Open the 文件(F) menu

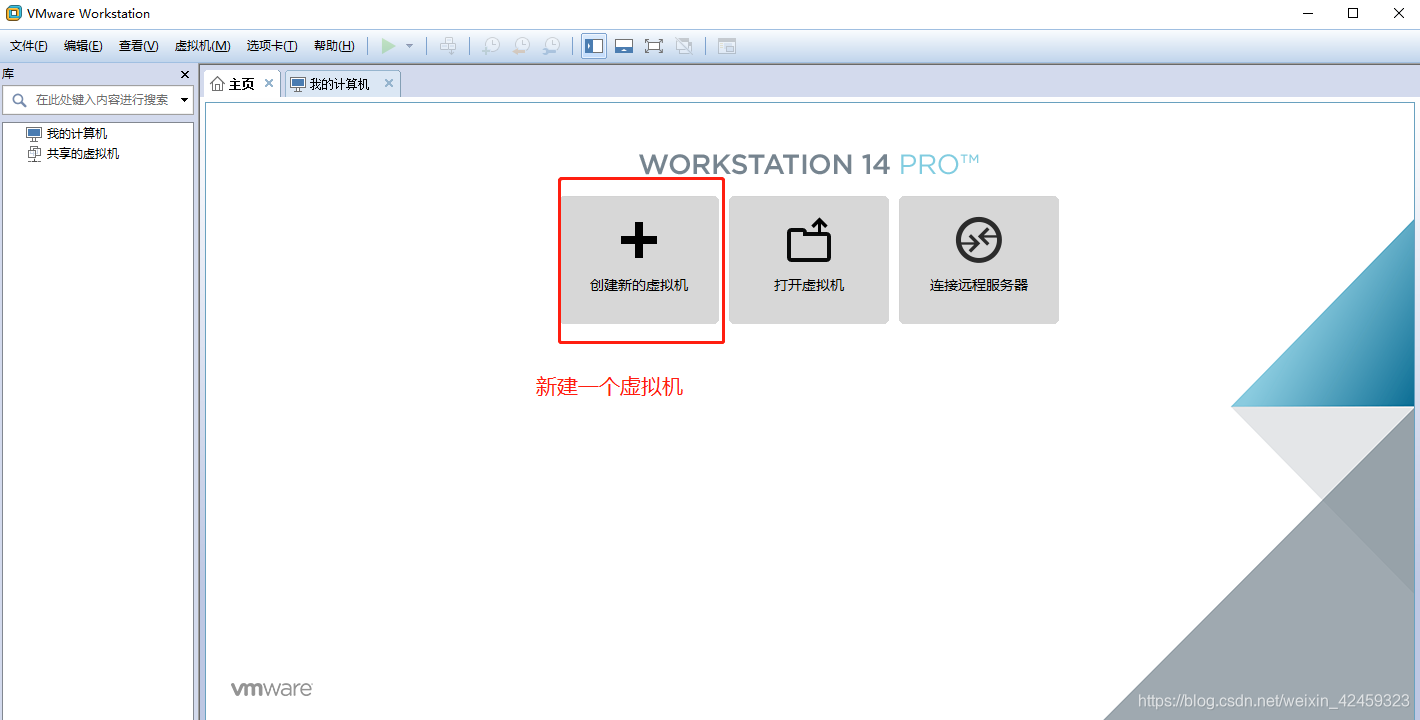click(x=29, y=46)
